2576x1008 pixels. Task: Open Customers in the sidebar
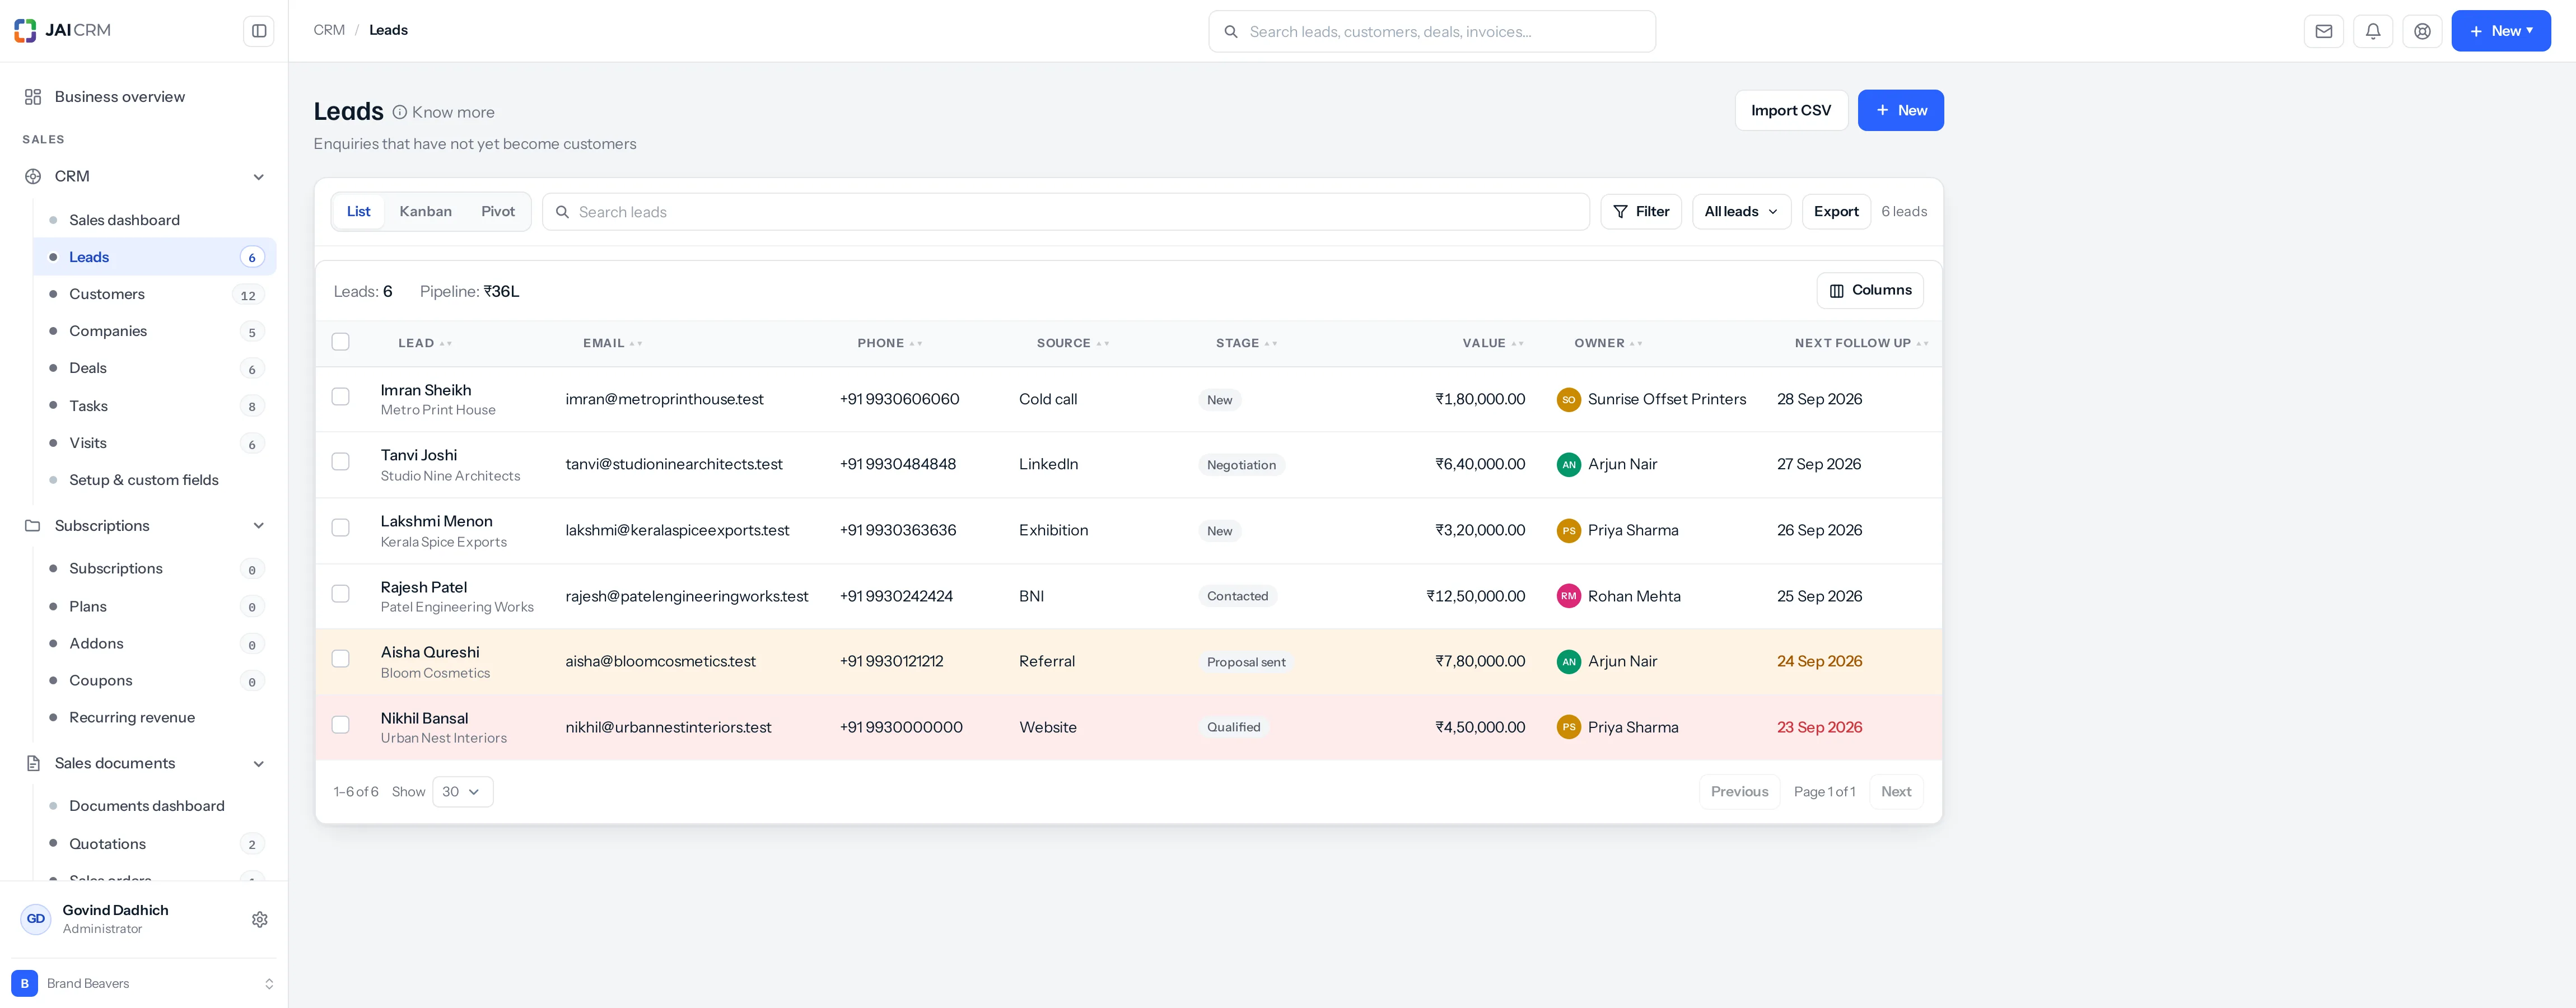155,294
